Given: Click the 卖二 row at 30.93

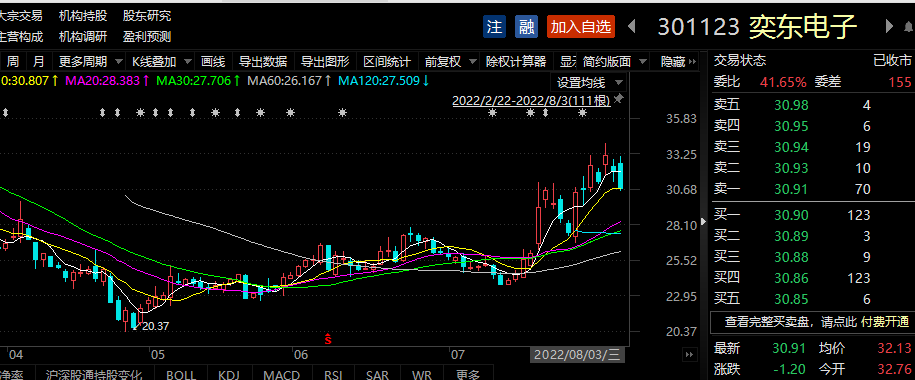Looking at the screenshot, I should click(812, 168).
